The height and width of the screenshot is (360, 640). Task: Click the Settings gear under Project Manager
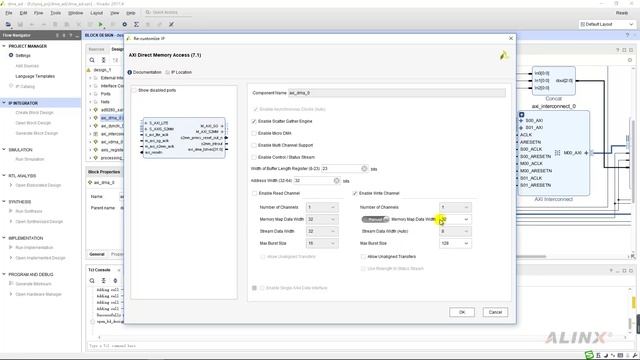(x=11, y=55)
